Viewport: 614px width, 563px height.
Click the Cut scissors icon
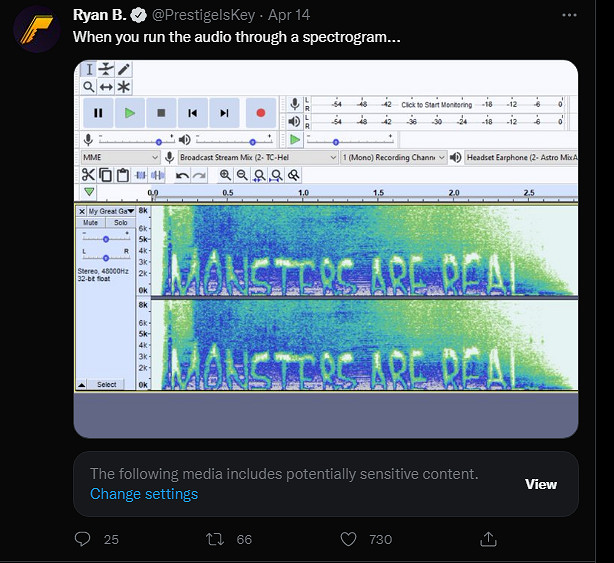tap(89, 175)
